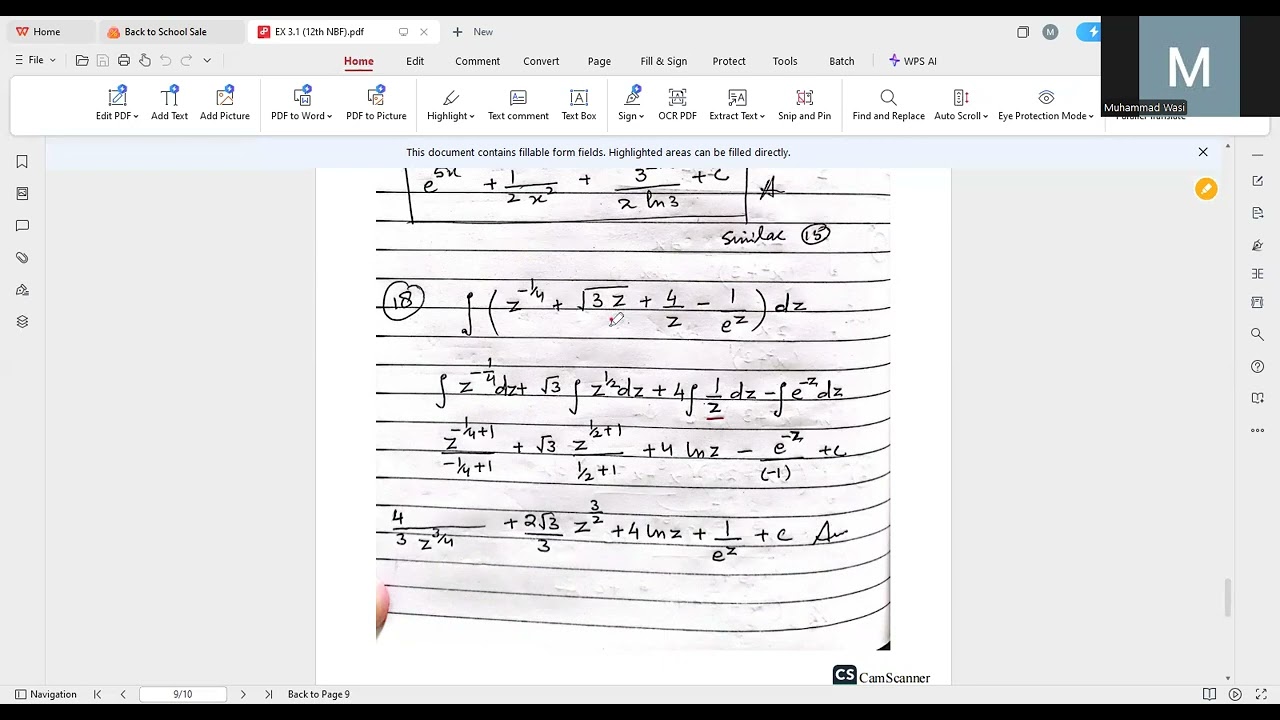
Task: Switch to the Comment ribbon tab
Action: (477, 61)
